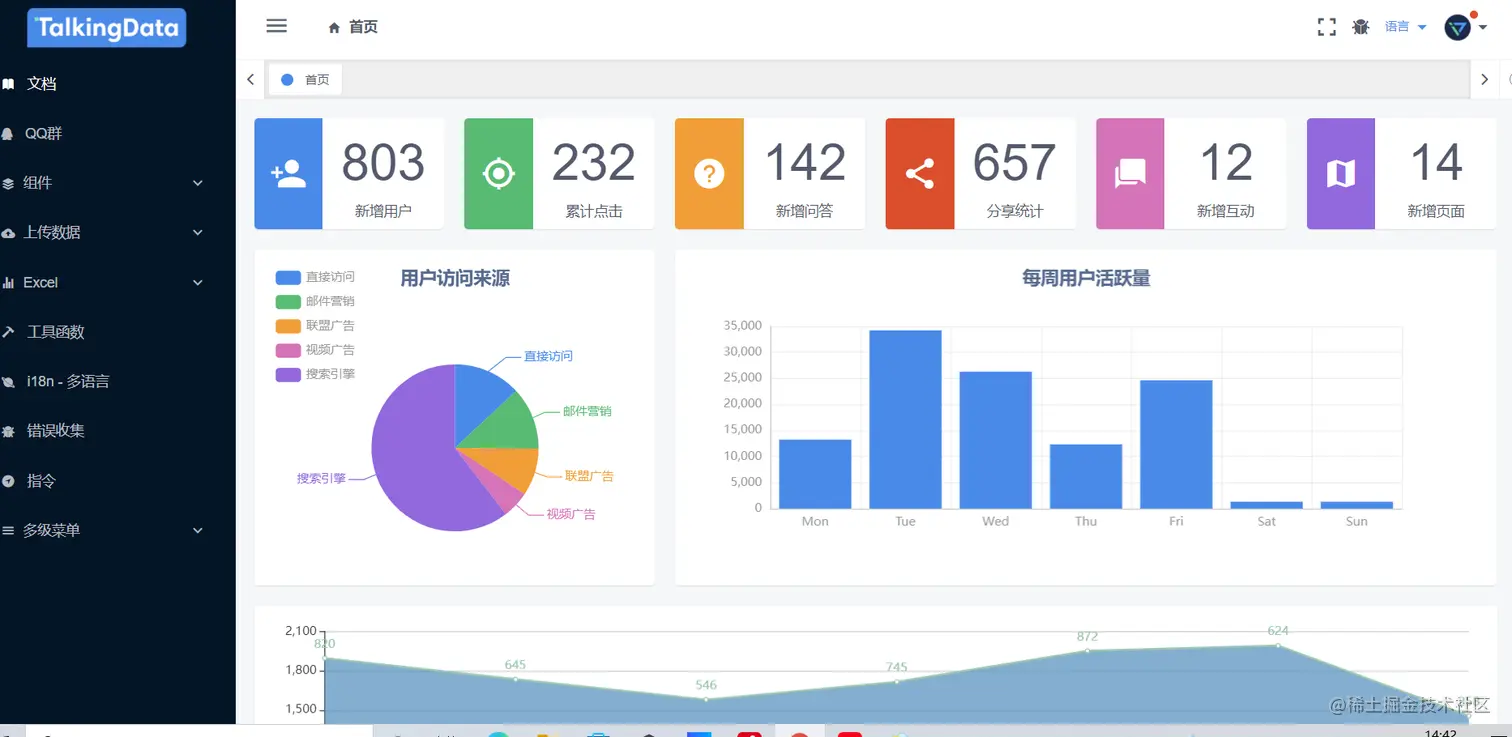This screenshot has height=737, width=1512.
Task: Click the Sat bar in the weekly chart
Action: point(1267,505)
